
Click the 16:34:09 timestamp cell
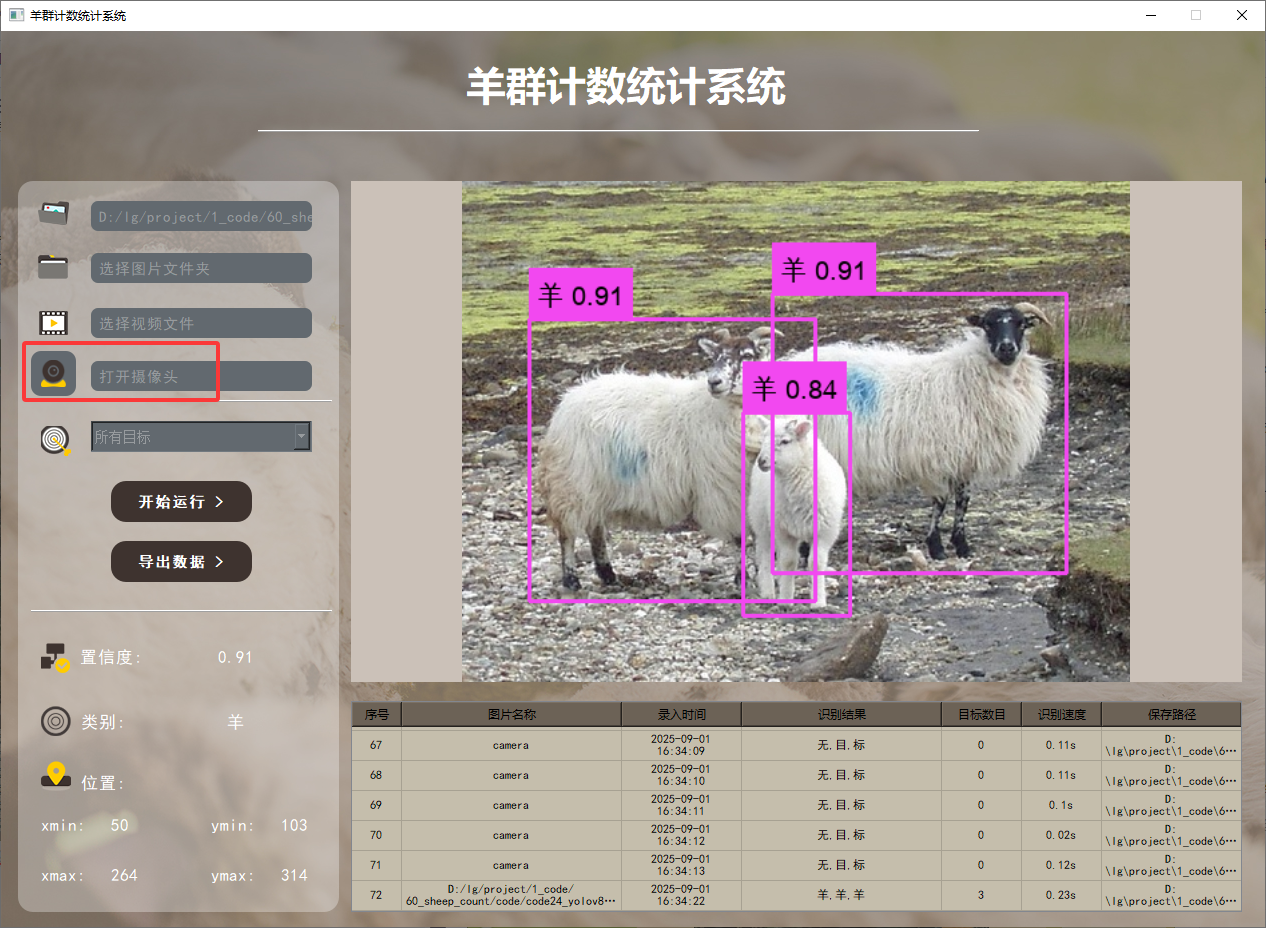point(681,745)
